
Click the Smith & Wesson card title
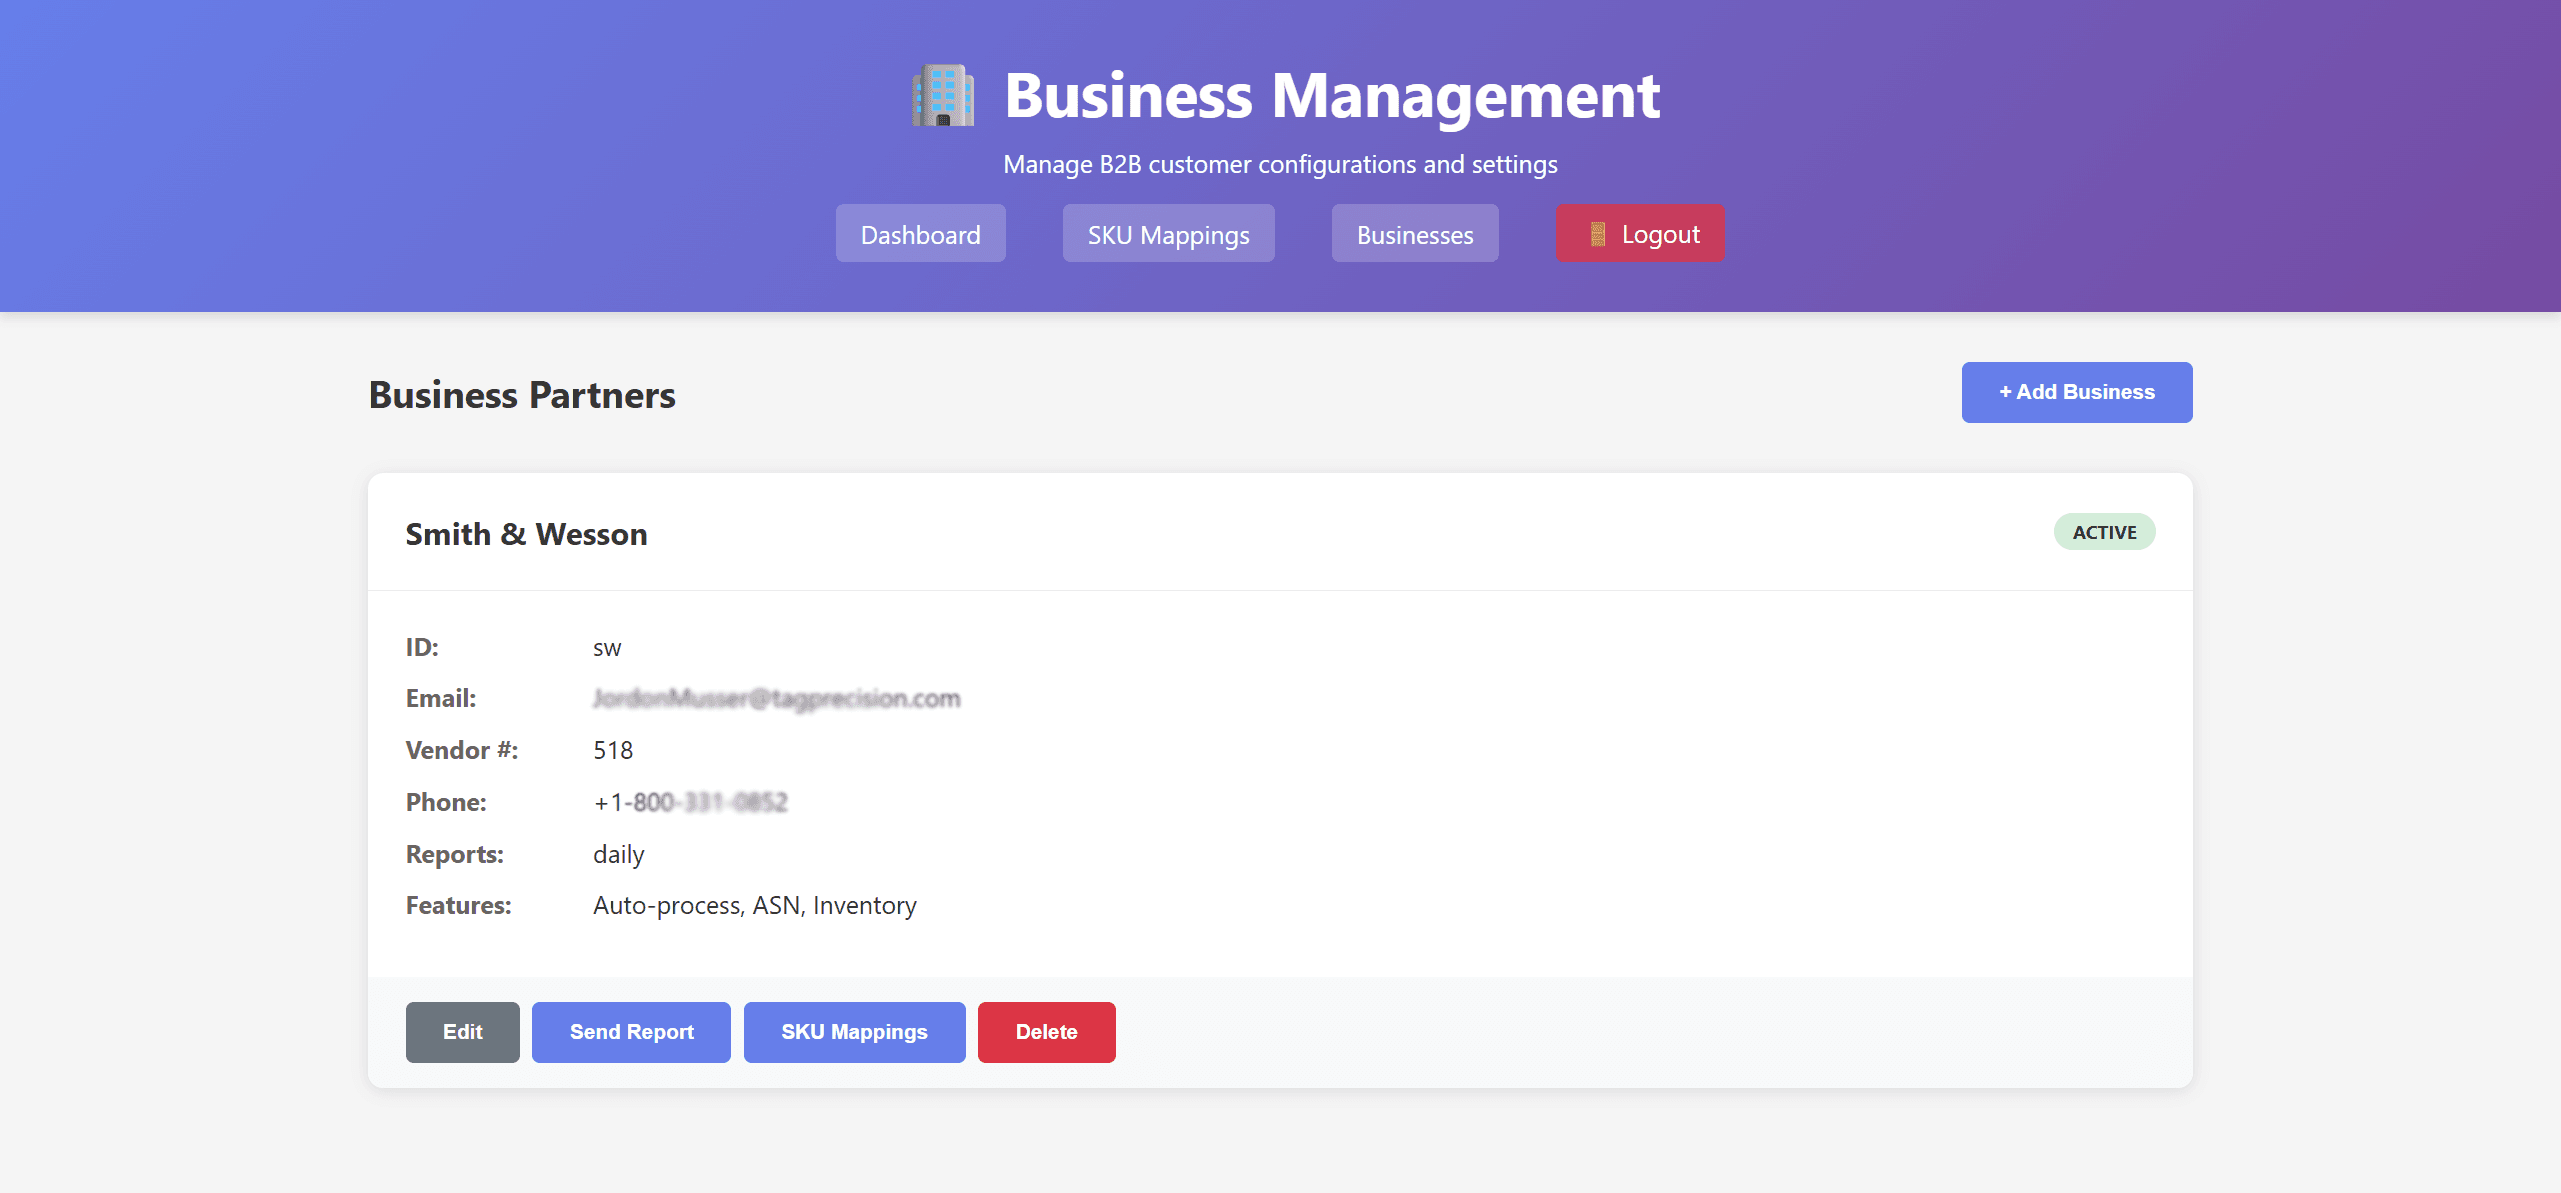[526, 534]
